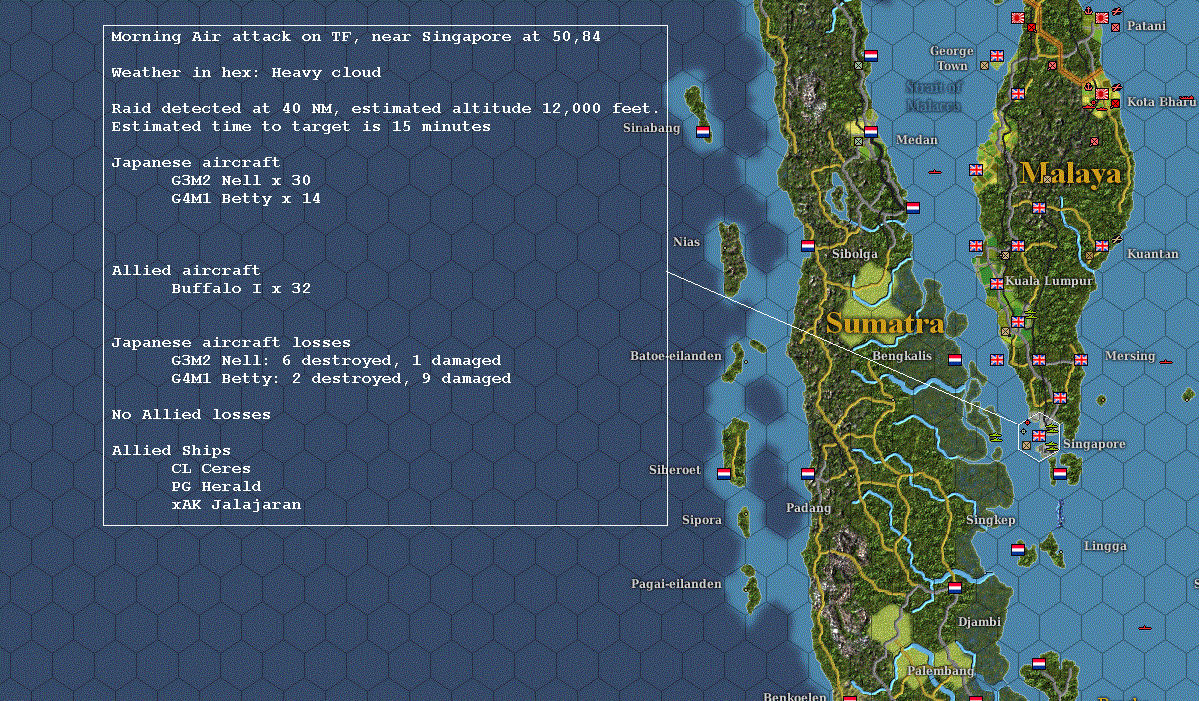Click the British flag beneath the Malaya label
Image resolution: width=1199 pixels, height=701 pixels.
pyautogui.click(x=1038, y=208)
